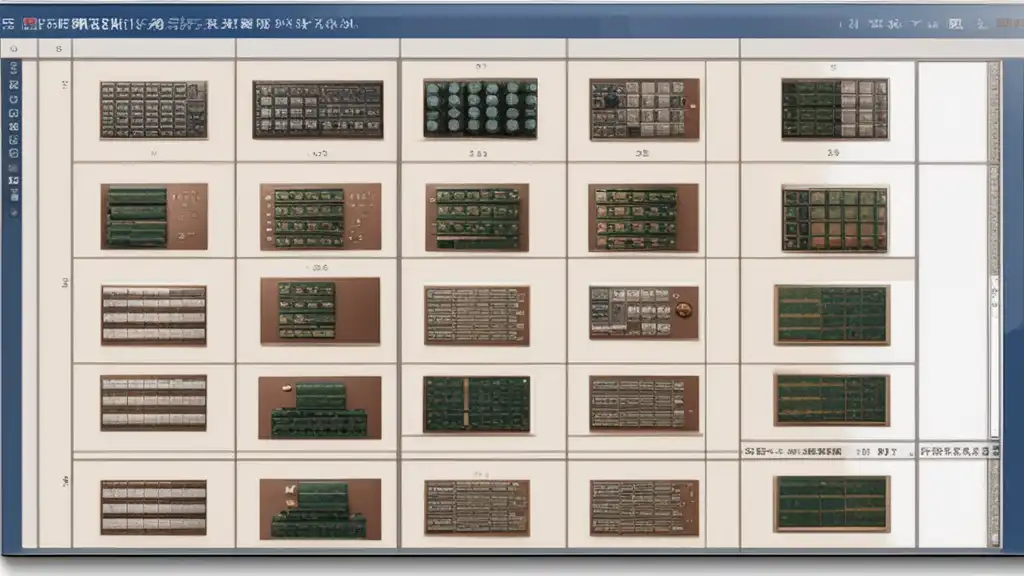This screenshot has width=1024, height=576.
Task: Click the application logo icon in the title bar
Action: coord(8,24)
